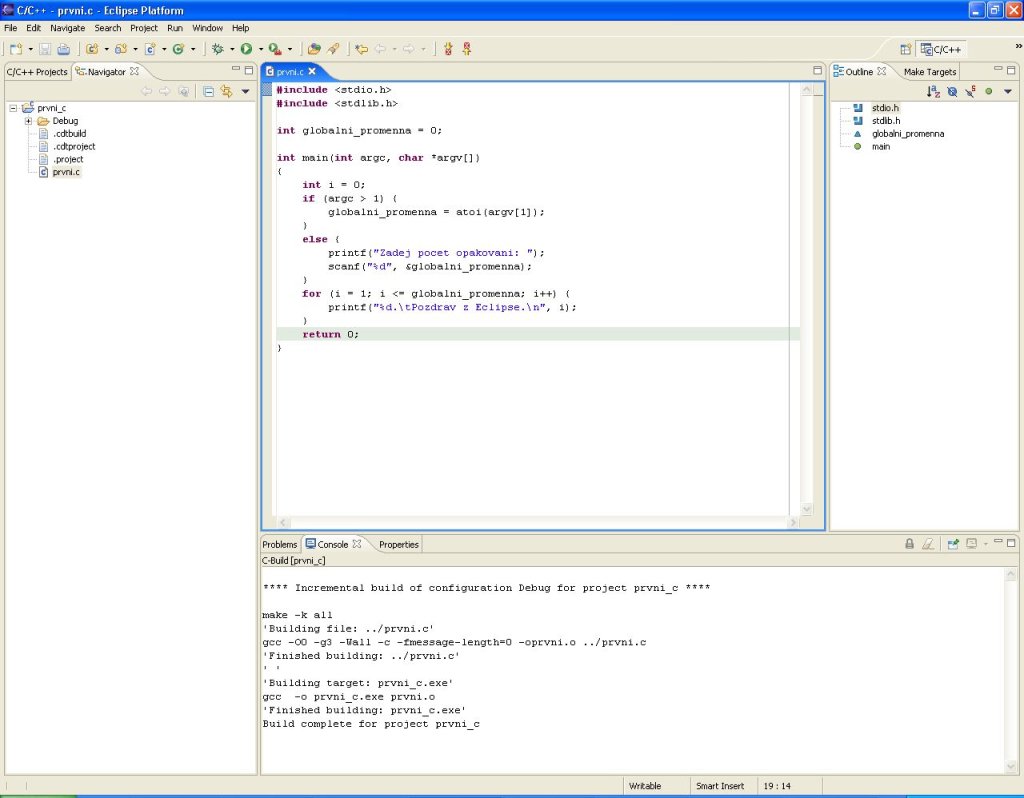Screen dimensions: 1024x798
Task: Click the editor horizontal scrollbar
Action: point(538,522)
